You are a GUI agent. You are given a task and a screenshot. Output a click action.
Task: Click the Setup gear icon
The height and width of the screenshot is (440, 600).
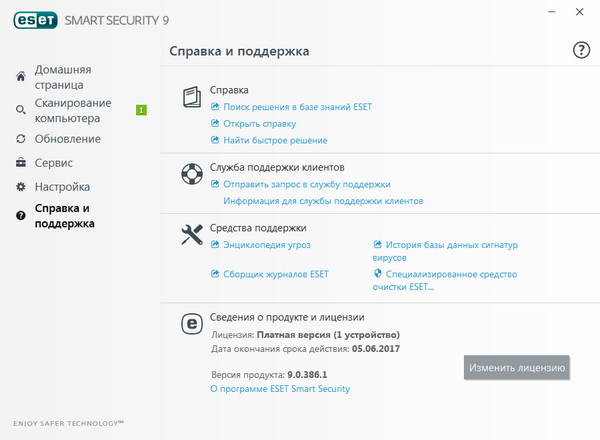(21, 187)
